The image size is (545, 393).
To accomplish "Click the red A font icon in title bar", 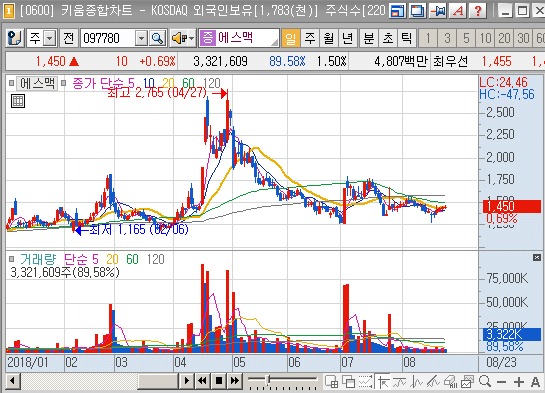I will (x=458, y=10).
